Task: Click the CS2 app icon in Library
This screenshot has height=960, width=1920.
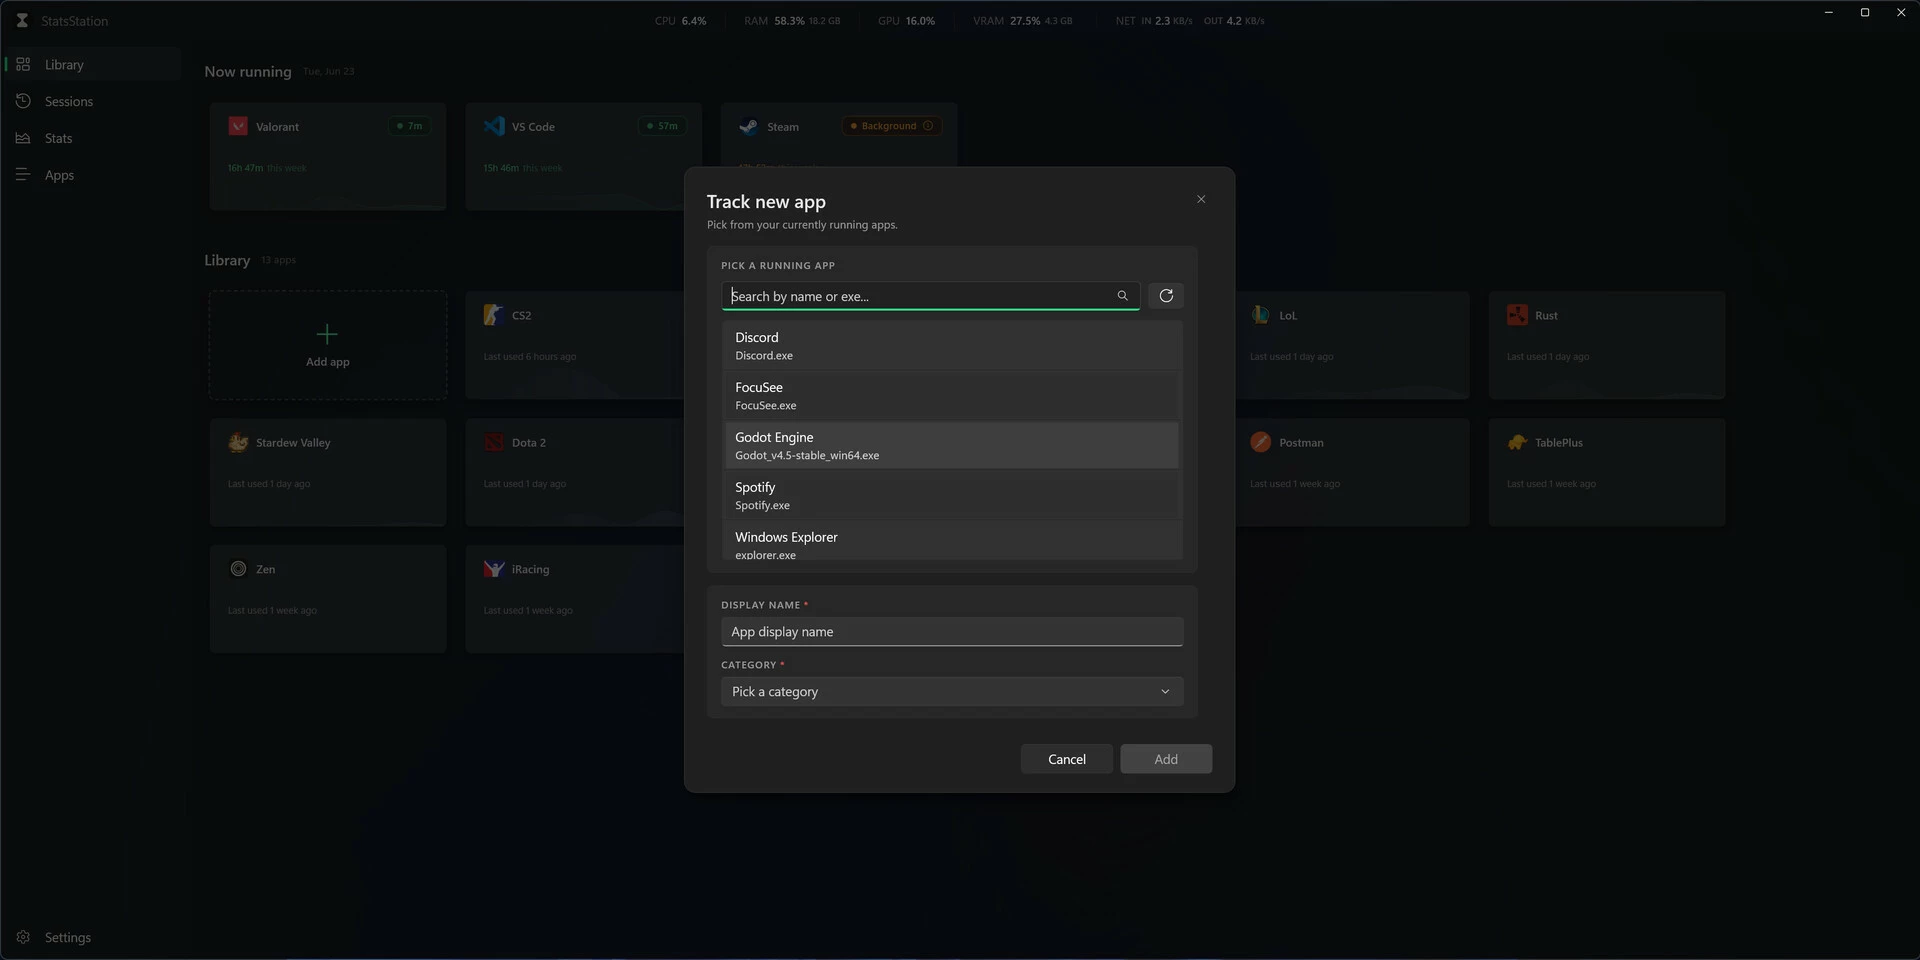Action: pyautogui.click(x=493, y=315)
